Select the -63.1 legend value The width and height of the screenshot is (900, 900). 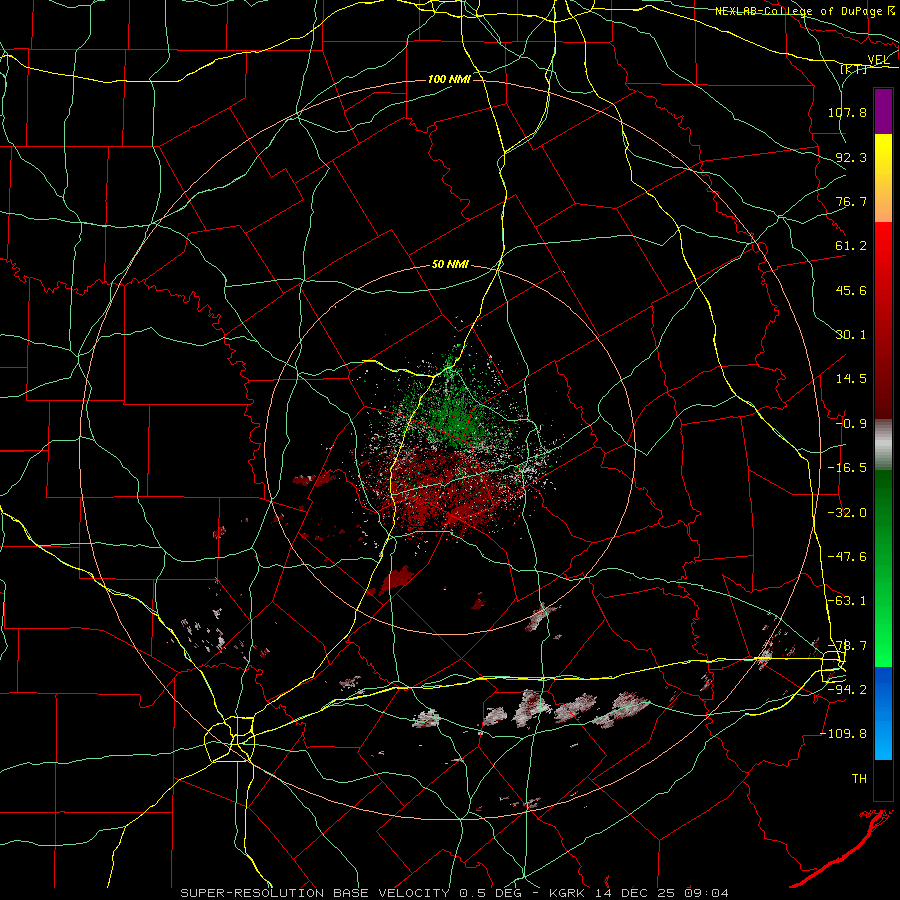click(847, 601)
